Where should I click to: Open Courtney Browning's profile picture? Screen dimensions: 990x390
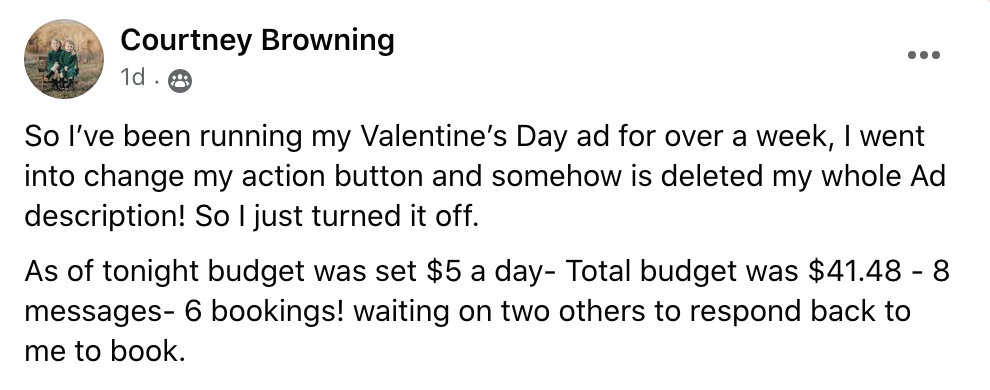click(x=64, y=59)
